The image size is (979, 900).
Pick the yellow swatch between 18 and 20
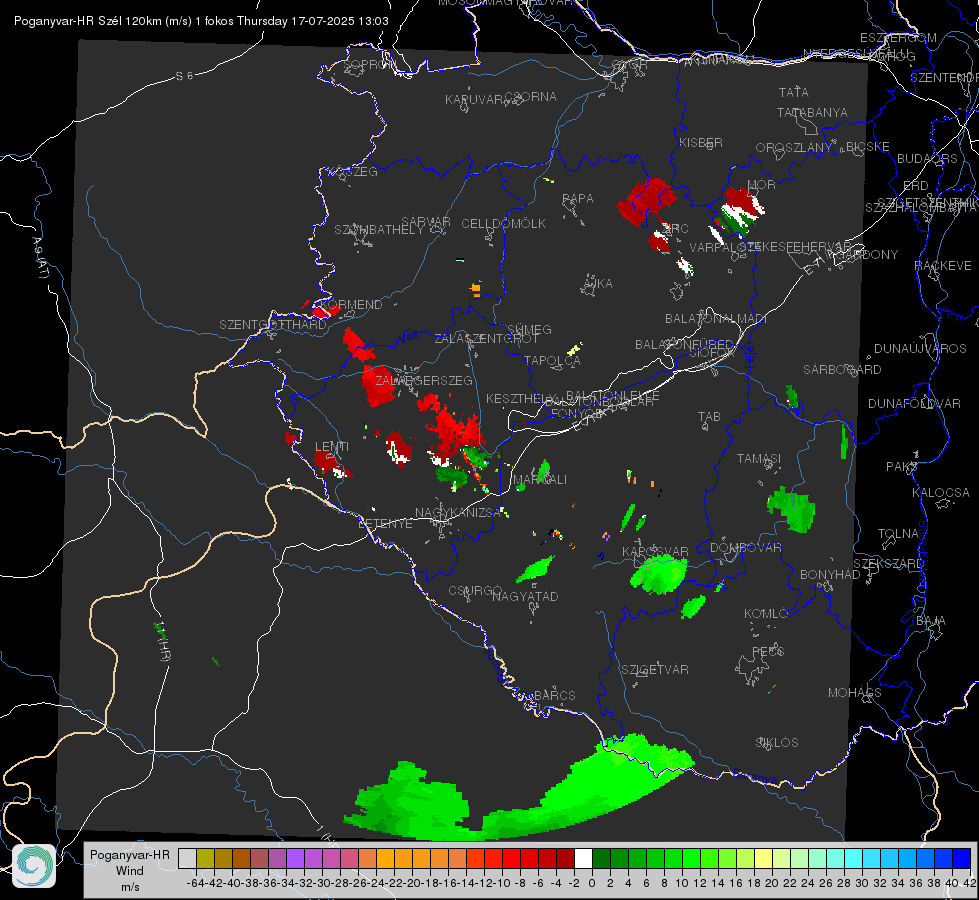pyautogui.click(x=763, y=858)
